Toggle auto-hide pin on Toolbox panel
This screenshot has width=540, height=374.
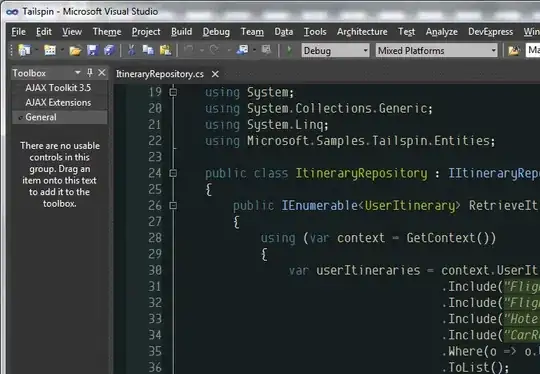[90, 73]
